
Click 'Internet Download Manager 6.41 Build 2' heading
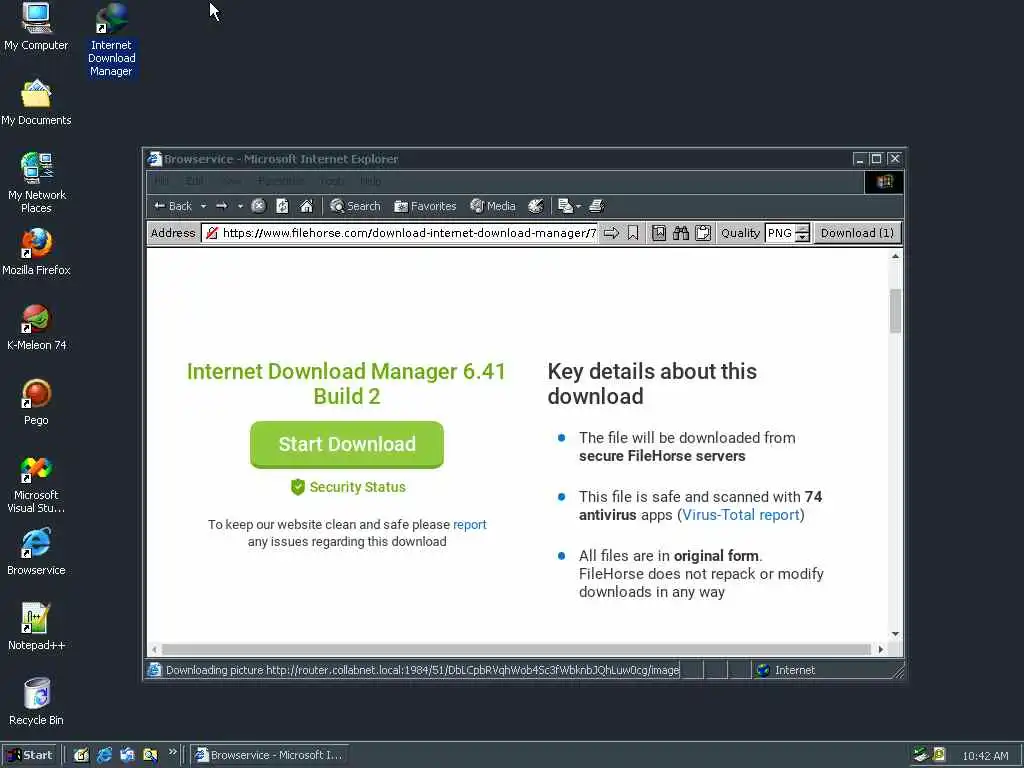346,384
